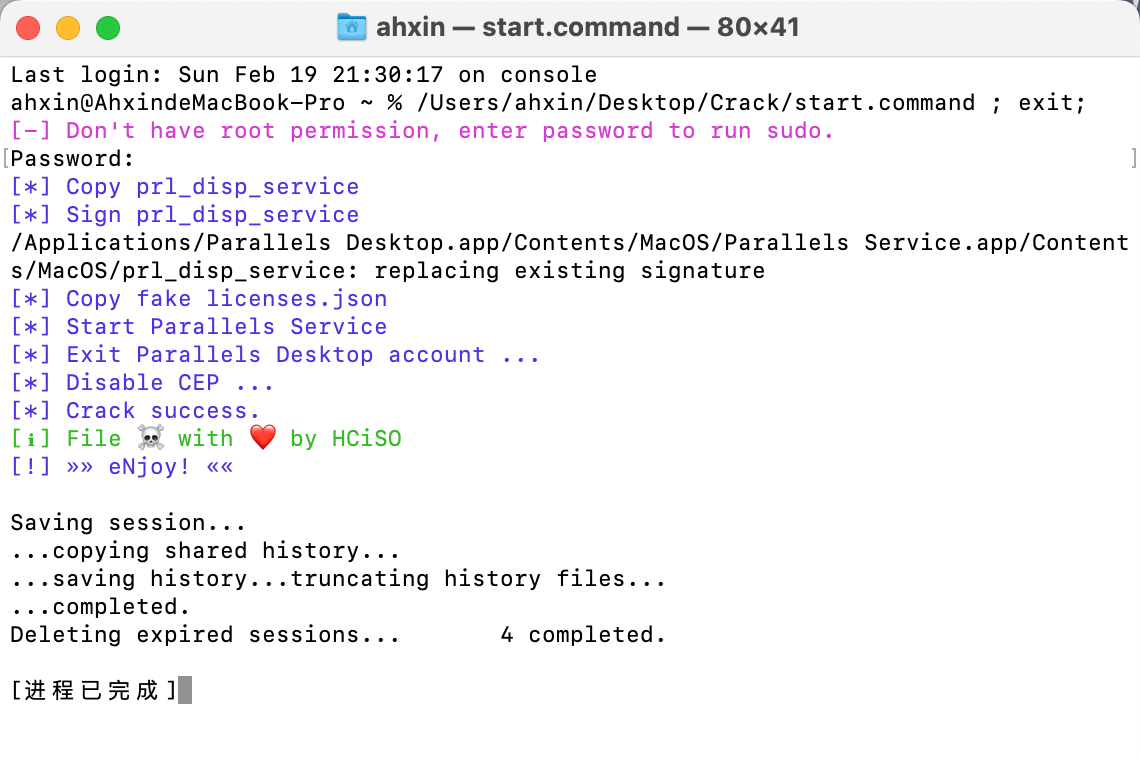Click the pink 'Don't have root permission' message
This screenshot has width=1140, height=758.
(x=422, y=131)
